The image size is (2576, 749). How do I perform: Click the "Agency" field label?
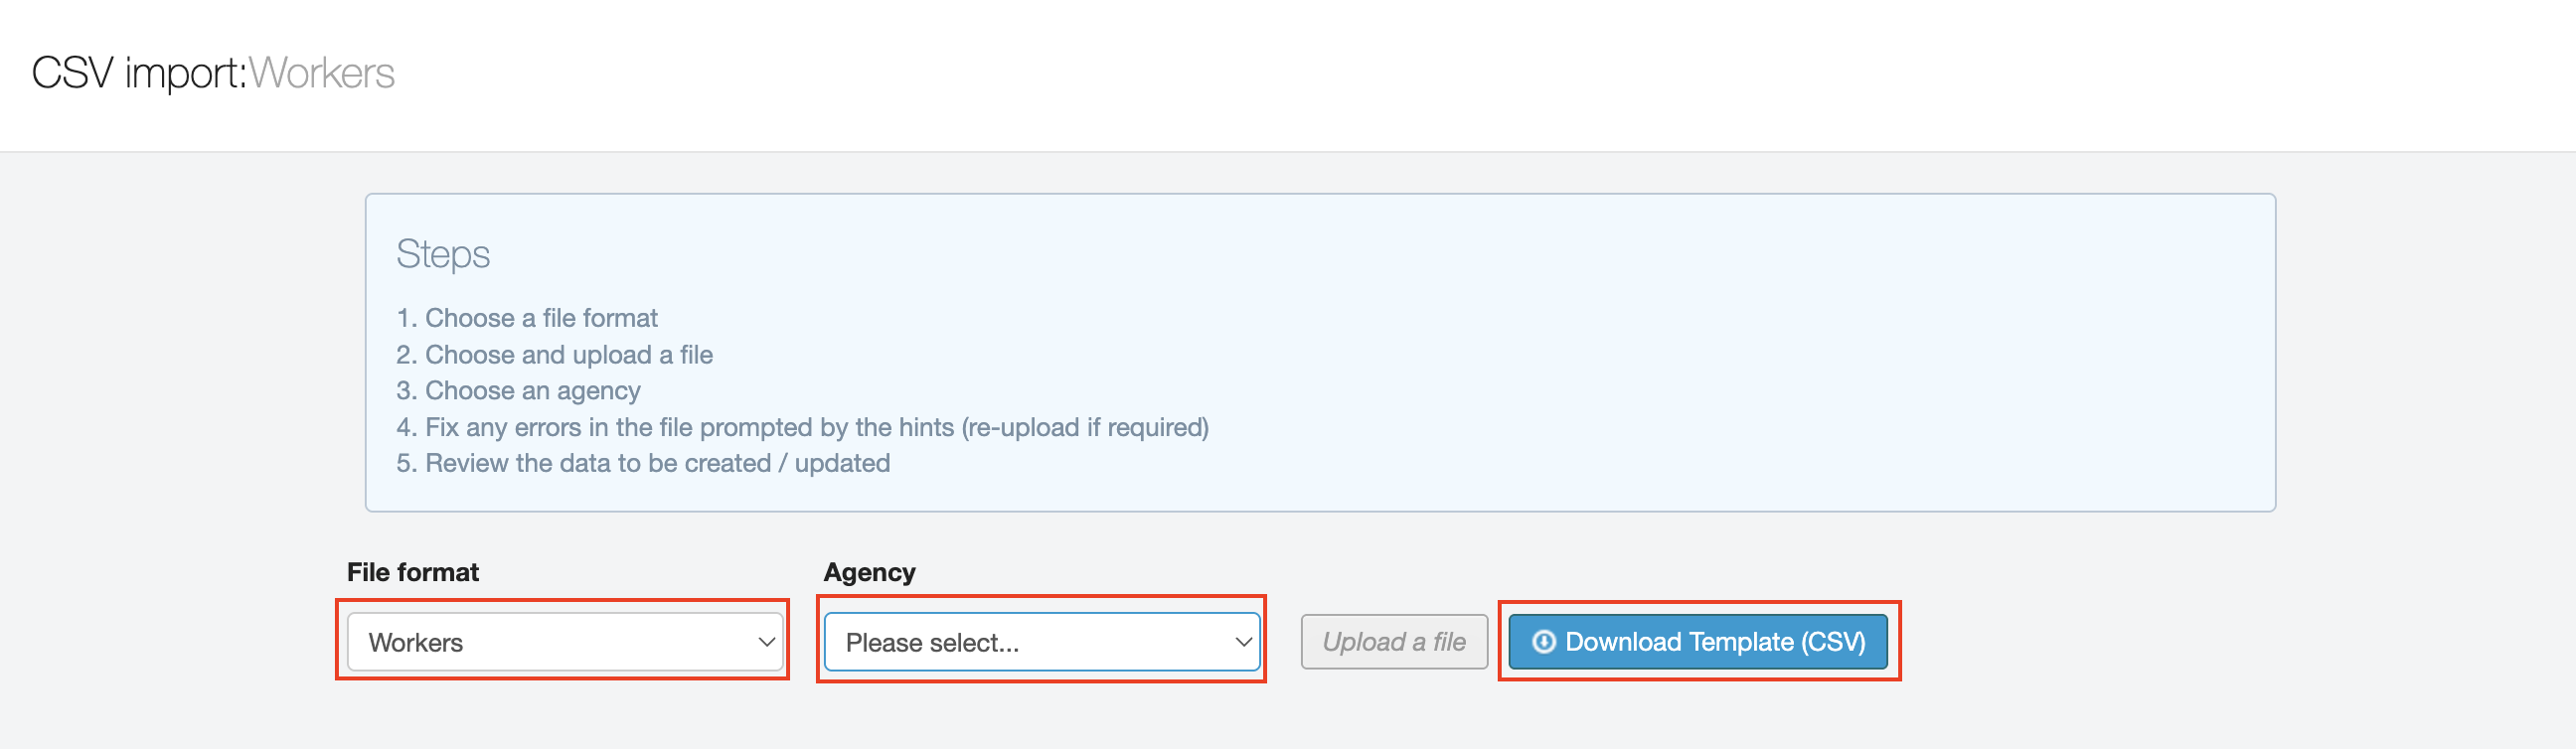click(x=869, y=572)
